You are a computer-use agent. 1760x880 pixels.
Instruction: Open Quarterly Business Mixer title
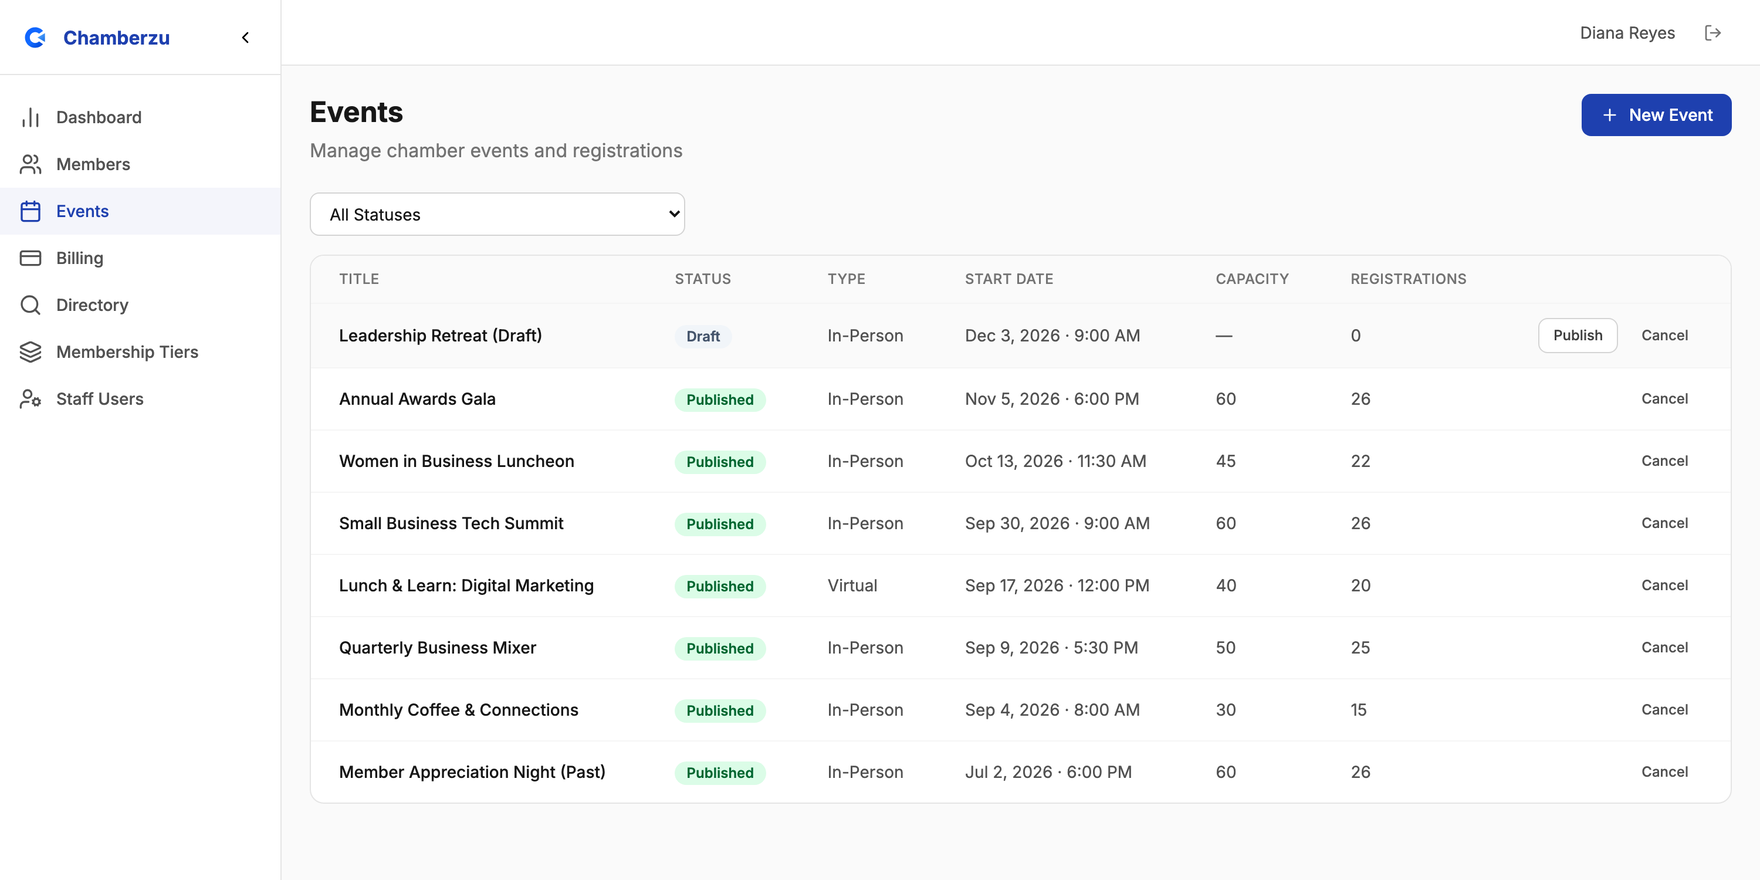tap(437, 647)
